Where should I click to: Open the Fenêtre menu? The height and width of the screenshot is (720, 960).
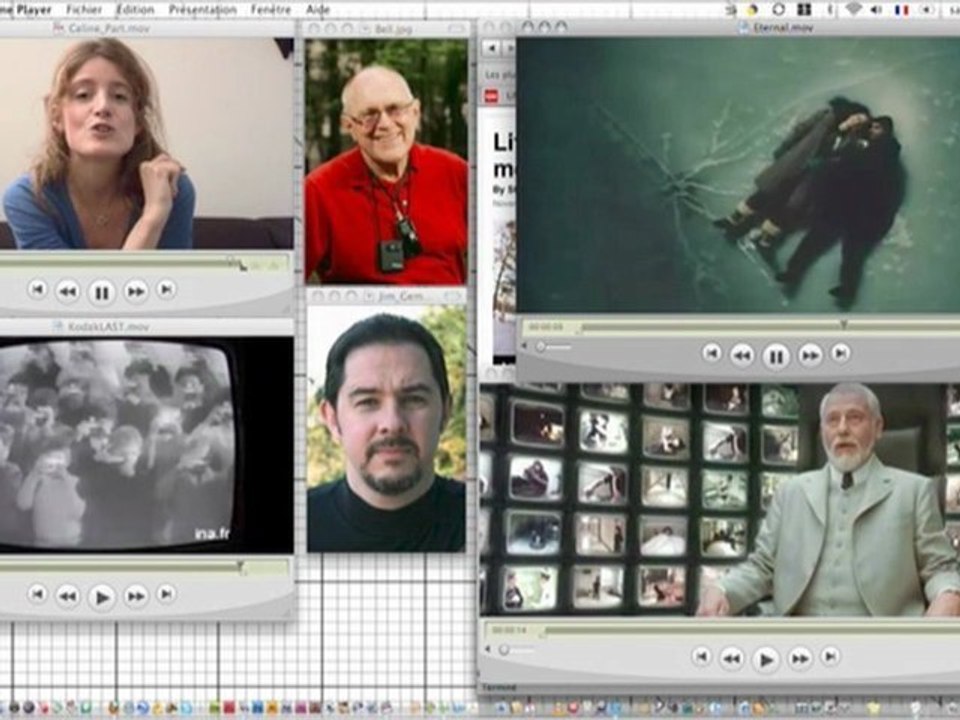tap(271, 9)
